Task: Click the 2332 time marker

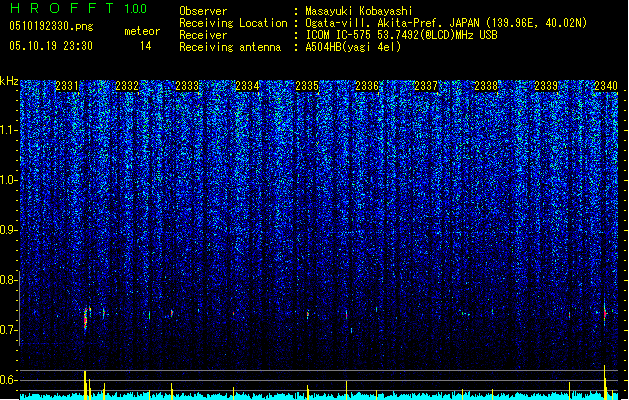Action: coord(127,86)
